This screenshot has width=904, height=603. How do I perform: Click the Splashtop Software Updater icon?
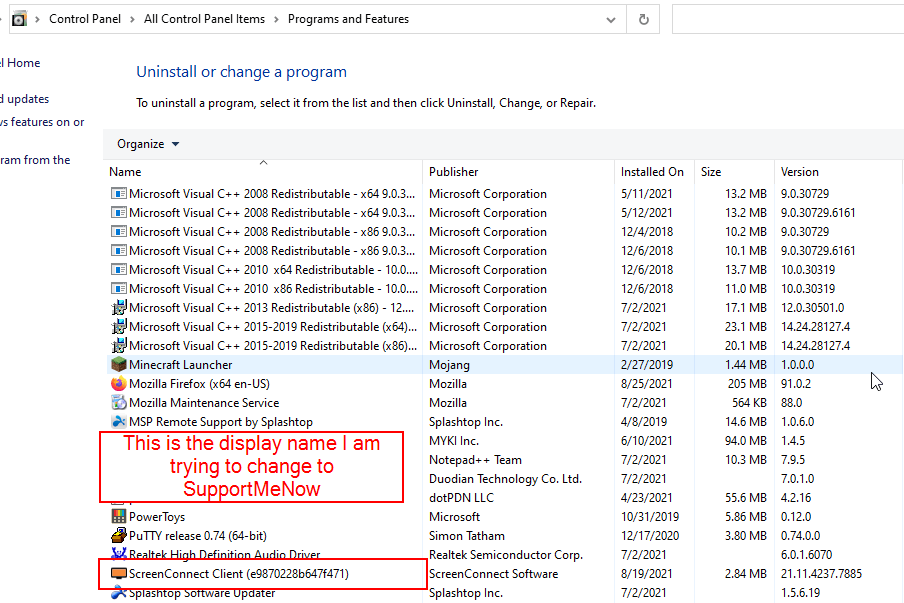tap(119, 592)
